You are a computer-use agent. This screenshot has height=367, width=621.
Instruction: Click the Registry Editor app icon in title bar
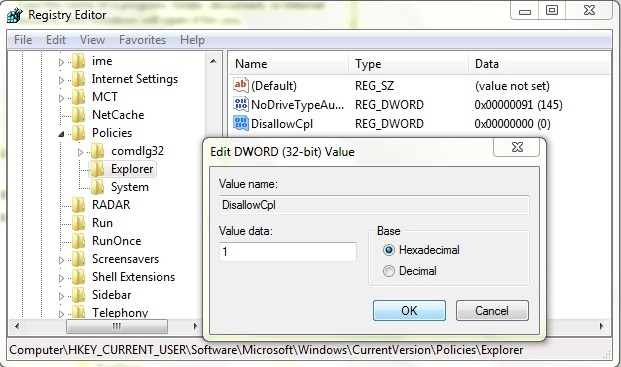click(x=15, y=15)
